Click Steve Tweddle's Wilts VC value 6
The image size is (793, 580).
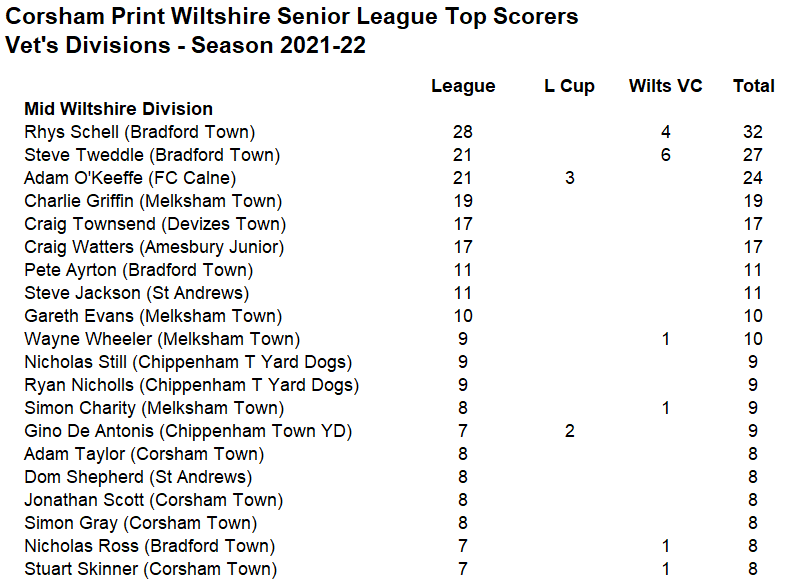666,155
